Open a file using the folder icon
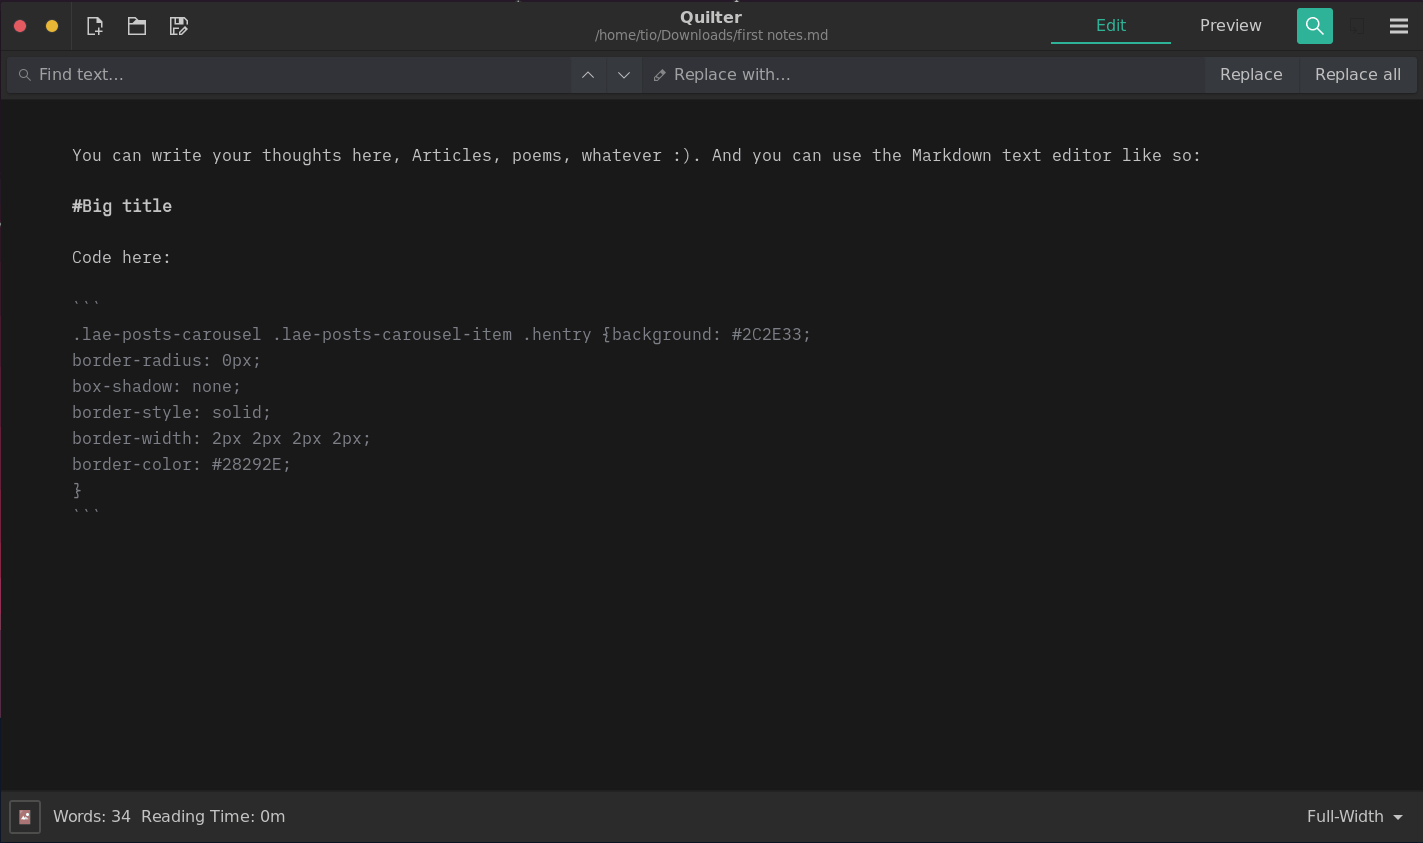Viewport: 1423px width, 843px height. tap(137, 26)
